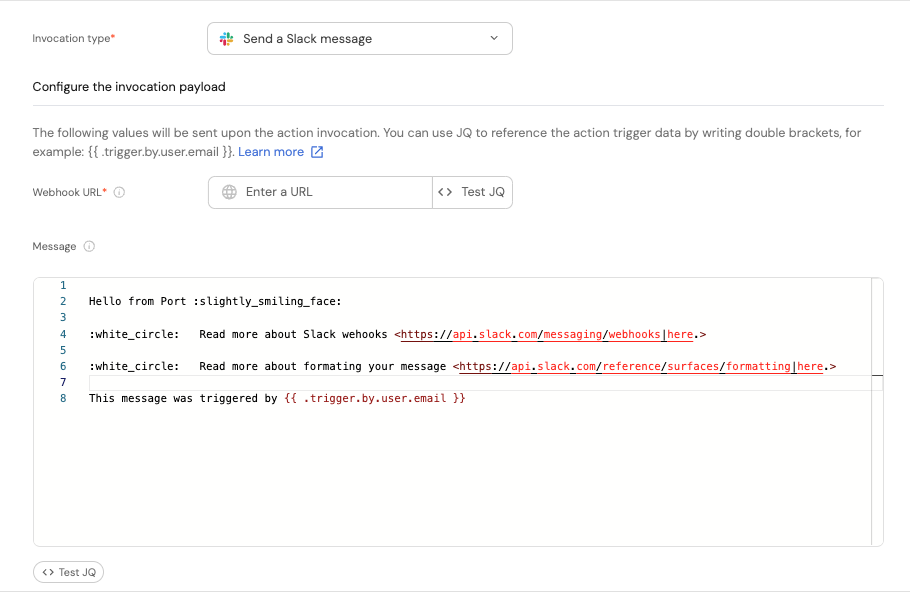This screenshot has height=592, width=910.
Task: Select line number 5 in editor gutter
Action: coord(63,350)
